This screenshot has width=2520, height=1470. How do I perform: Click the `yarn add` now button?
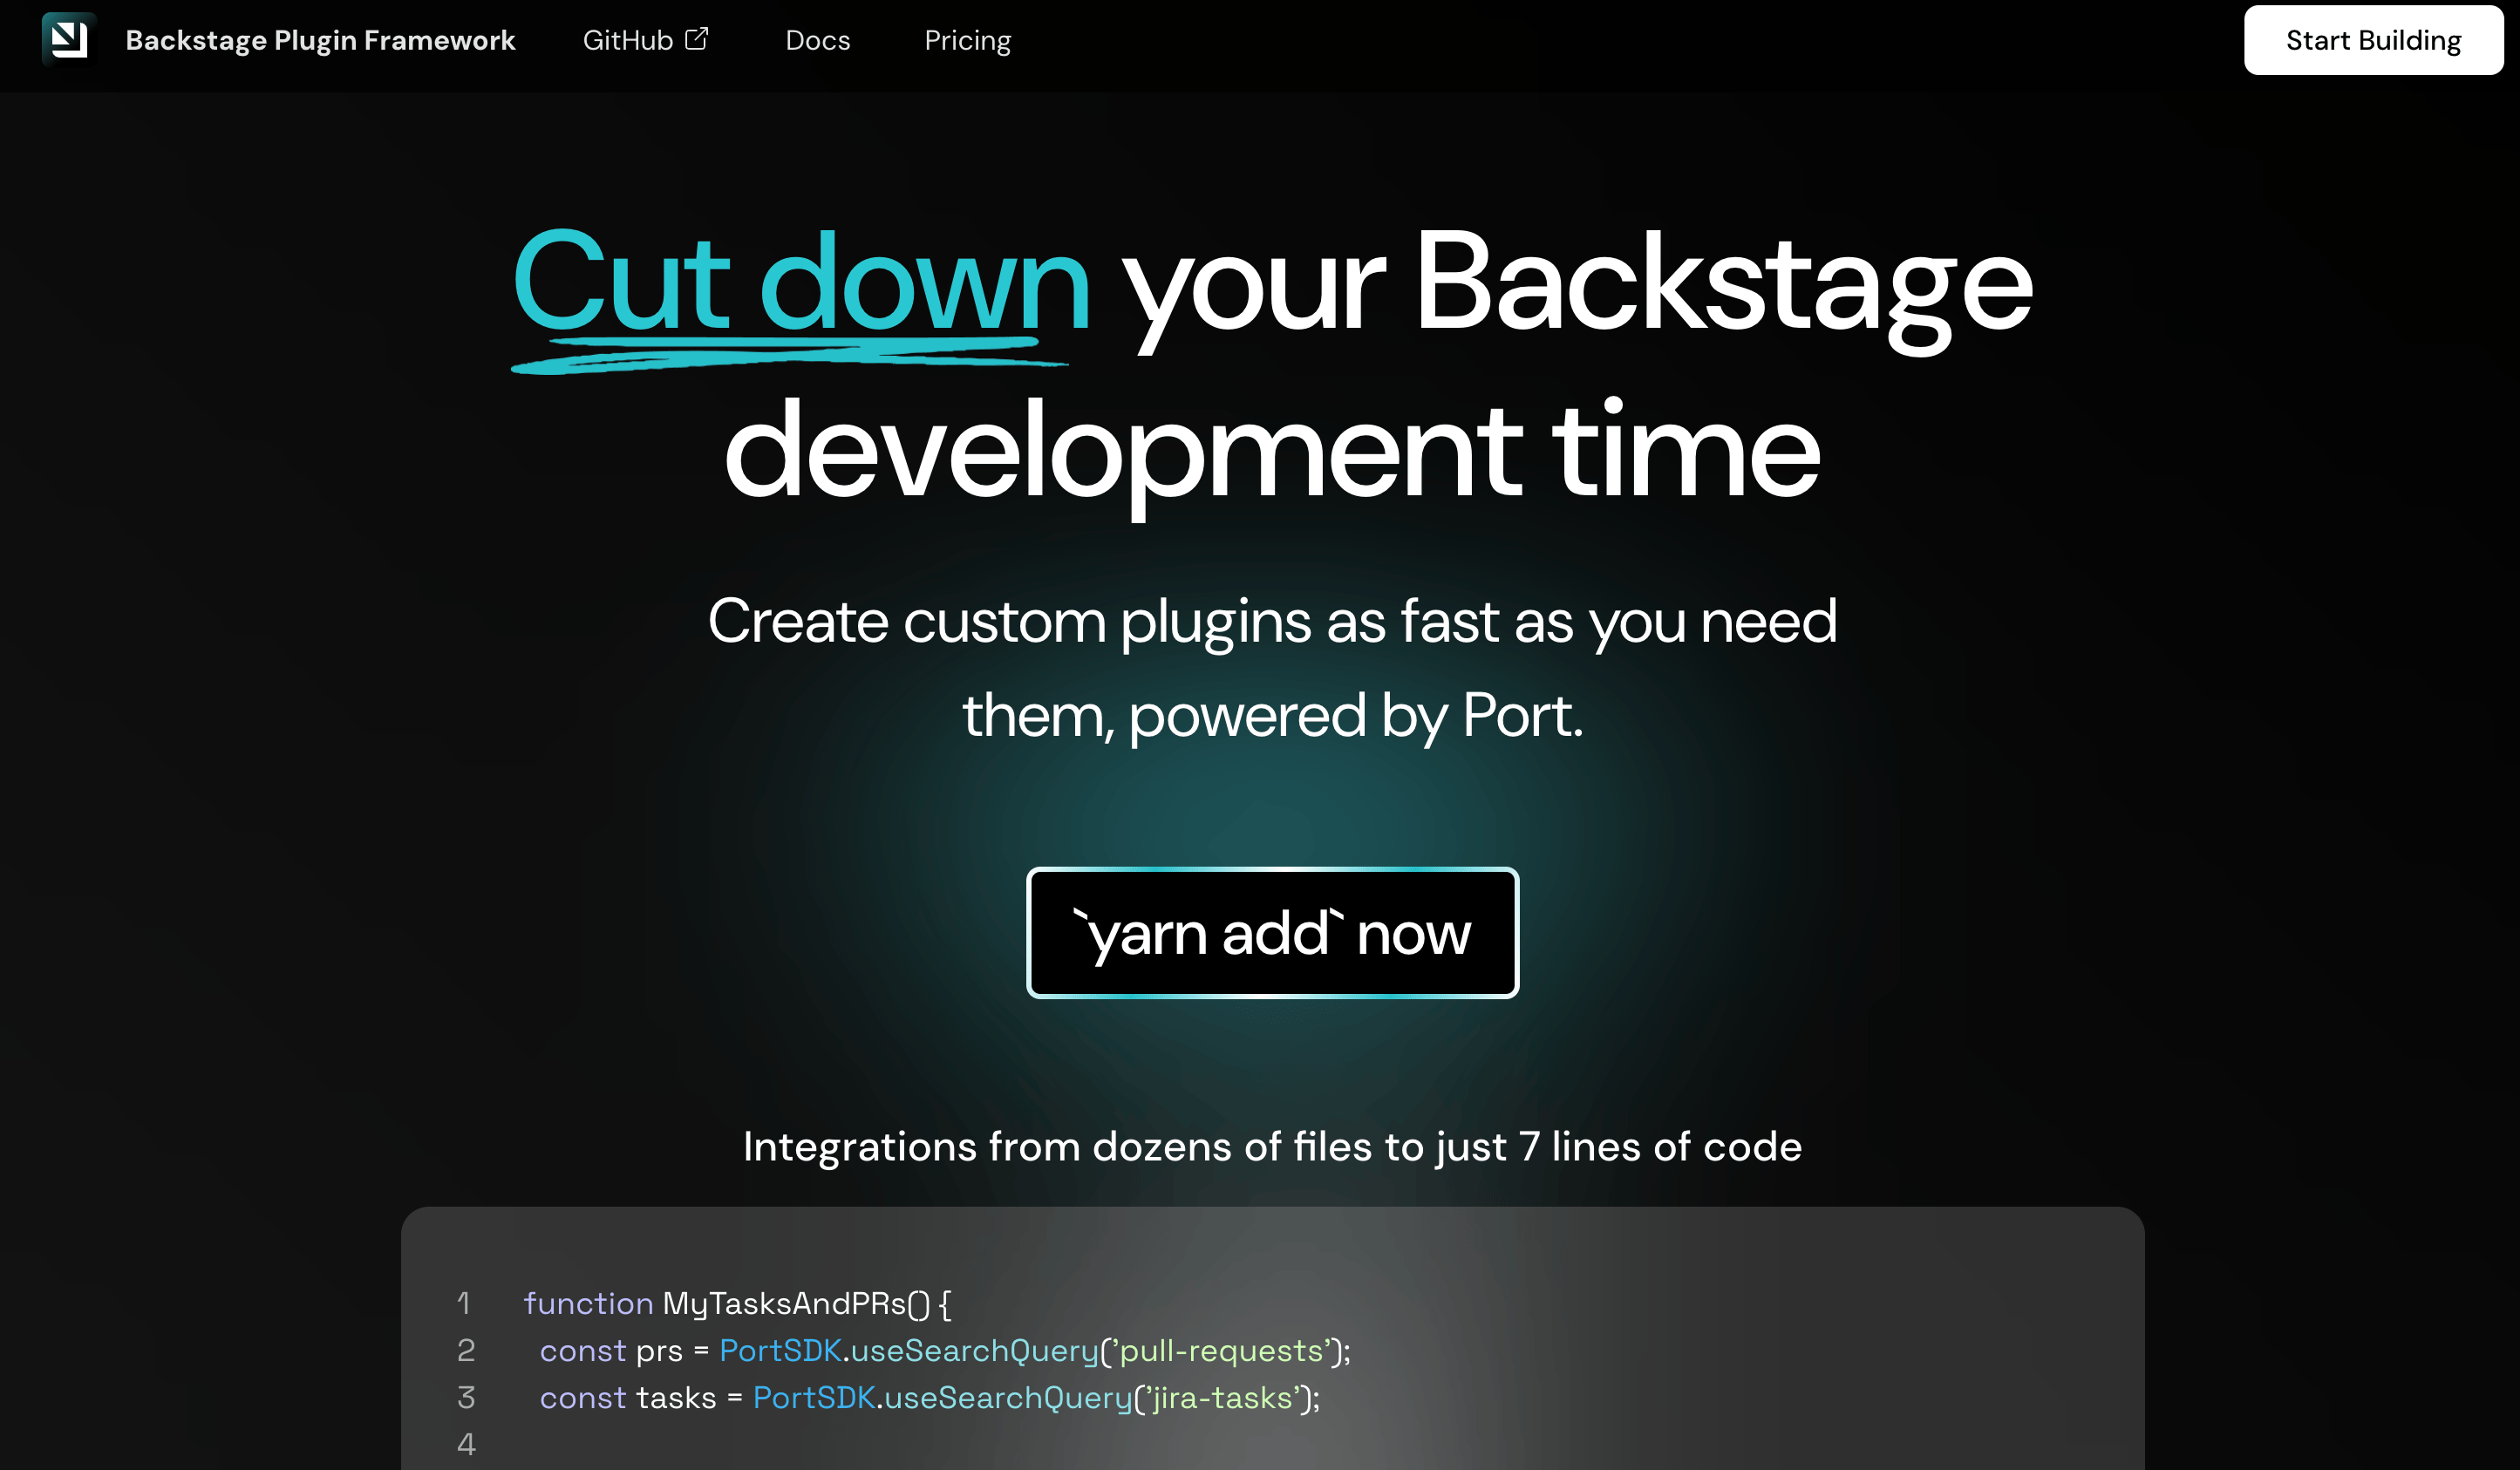1272,932
